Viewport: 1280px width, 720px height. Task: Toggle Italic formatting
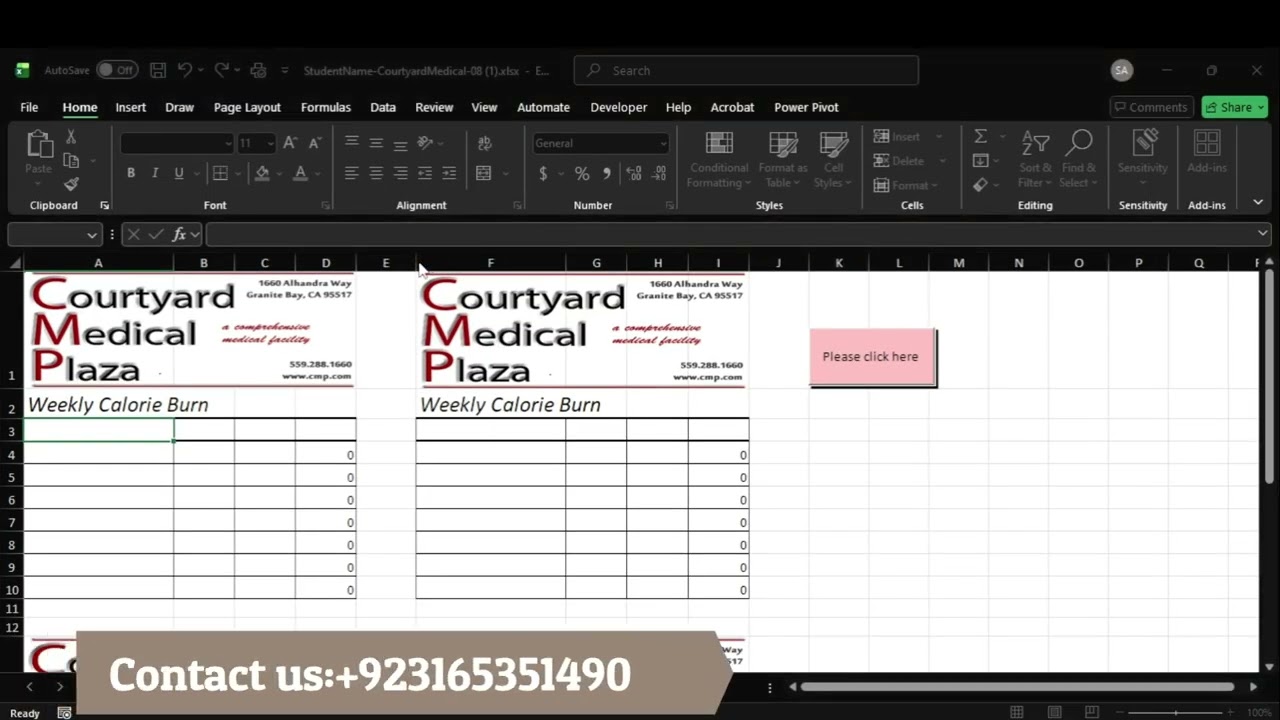[x=155, y=173]
